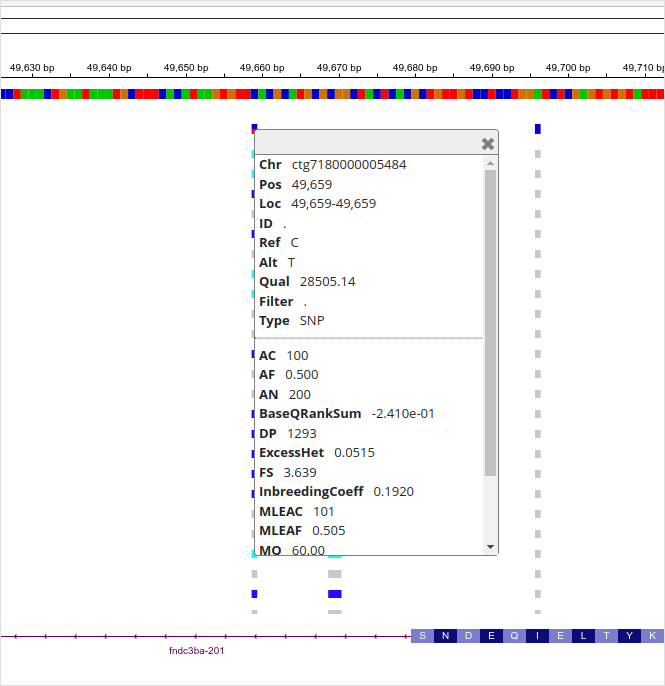Click the AF value 0.500
The image size is (665, 686).
coord(302,374)
